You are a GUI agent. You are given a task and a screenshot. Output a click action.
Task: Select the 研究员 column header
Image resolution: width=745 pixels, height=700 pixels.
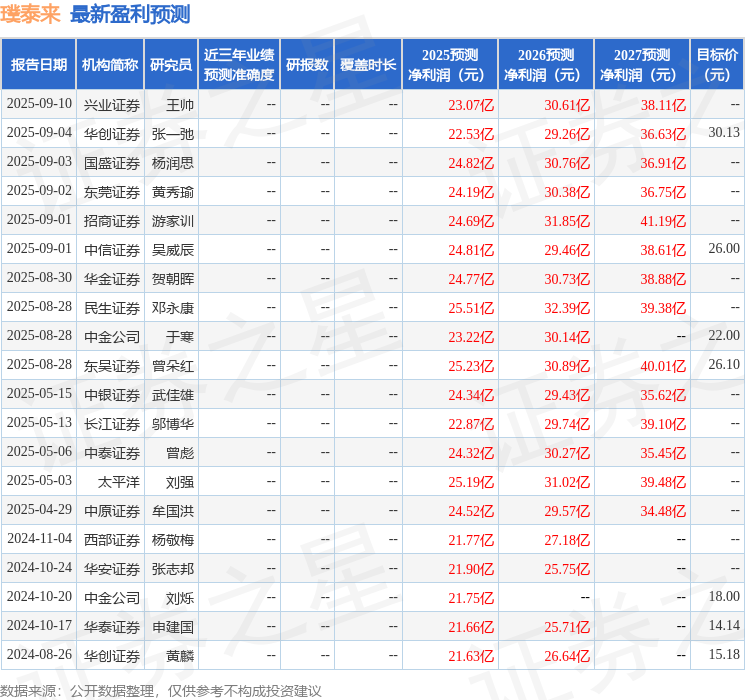[x=171, y=65]
